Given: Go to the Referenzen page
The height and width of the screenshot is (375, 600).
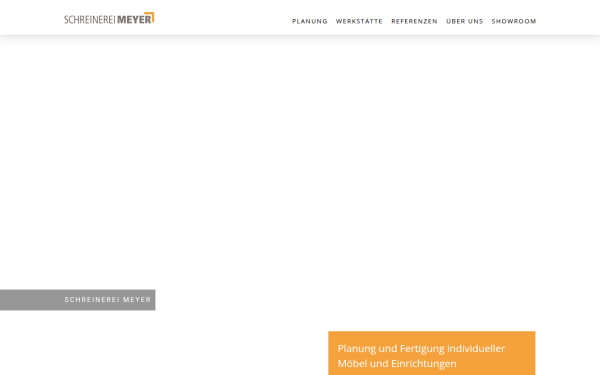Looking at the screenshot, I should coord(414,21).
